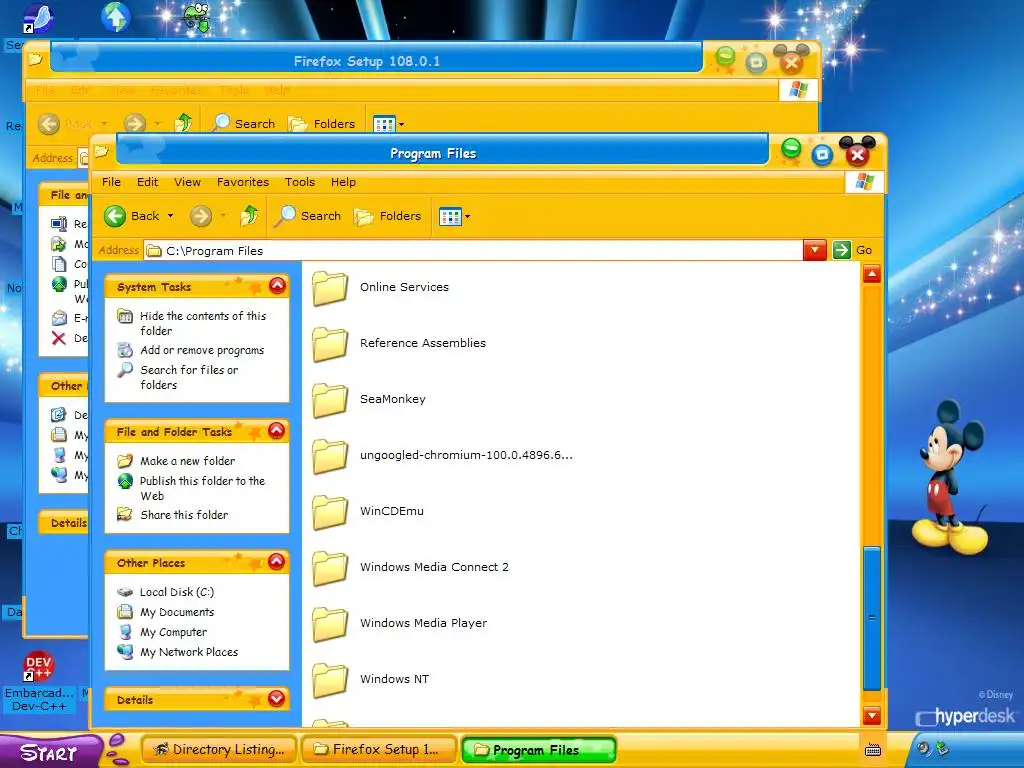
Task: Select the Online Services folder icon
Action: (x=330, y=288)
